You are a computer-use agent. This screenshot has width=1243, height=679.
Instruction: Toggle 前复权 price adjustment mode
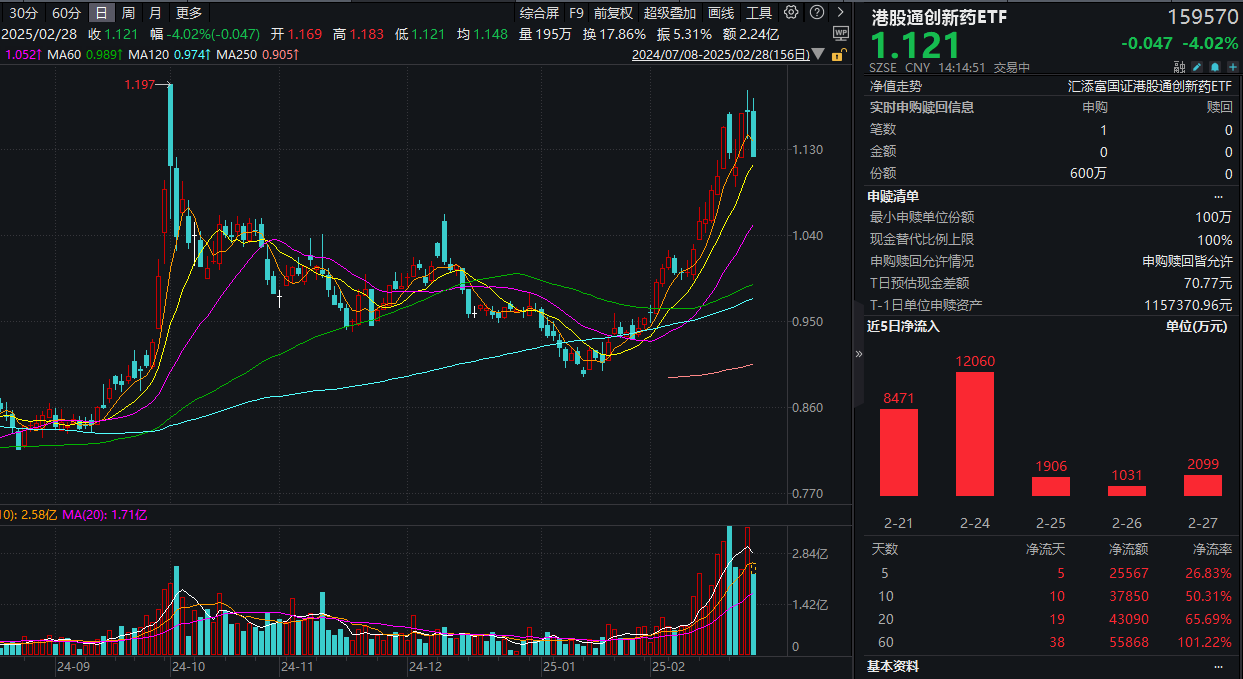tap(612, 13)
